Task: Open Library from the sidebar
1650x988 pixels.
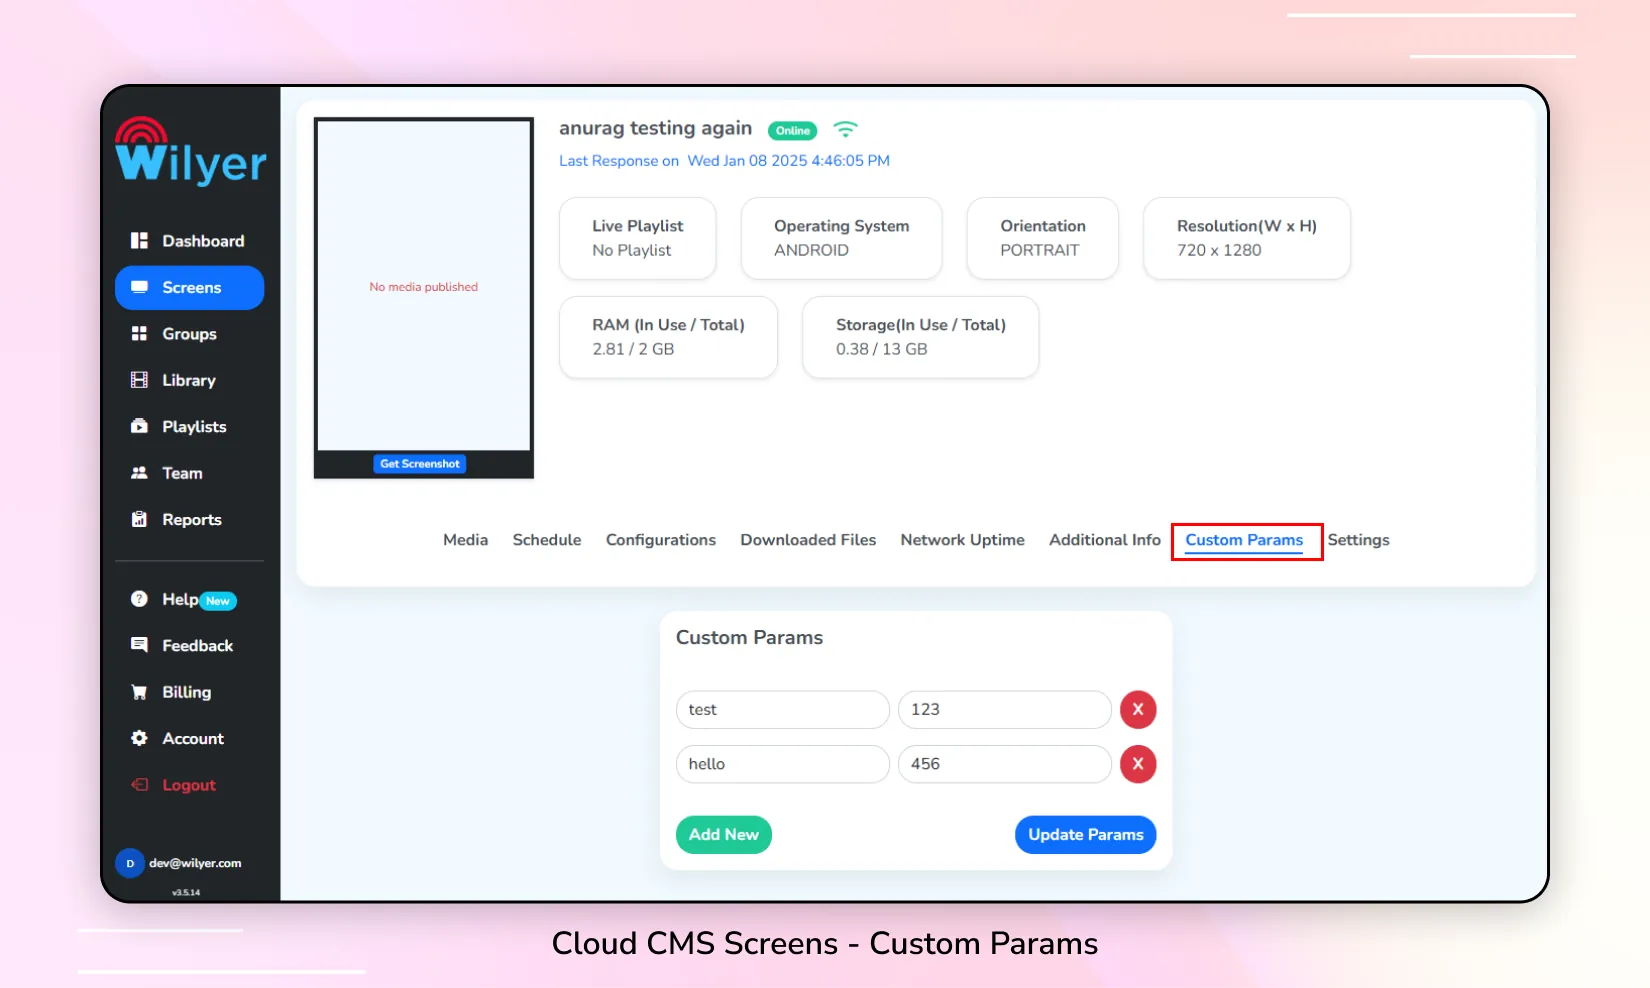Action: [189, 380]
